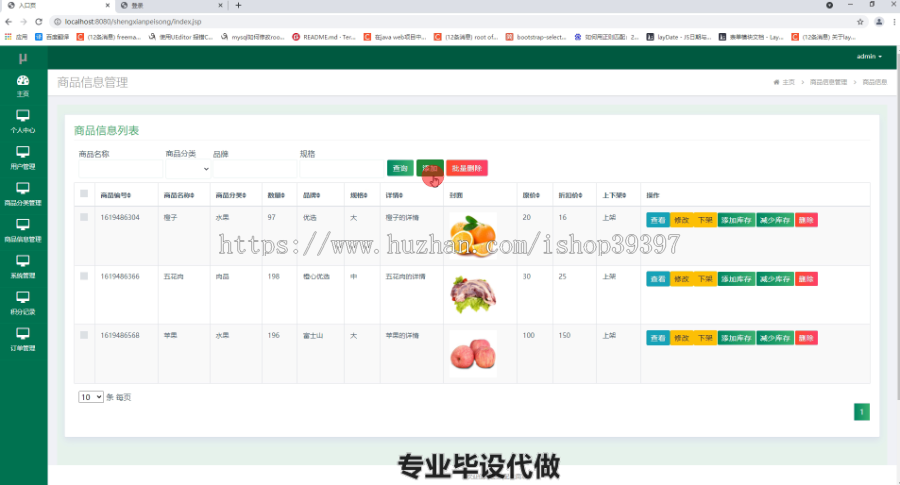Screen dimensions: 900x485
Task: Click the 查询 search button
Action: (400, 168)
